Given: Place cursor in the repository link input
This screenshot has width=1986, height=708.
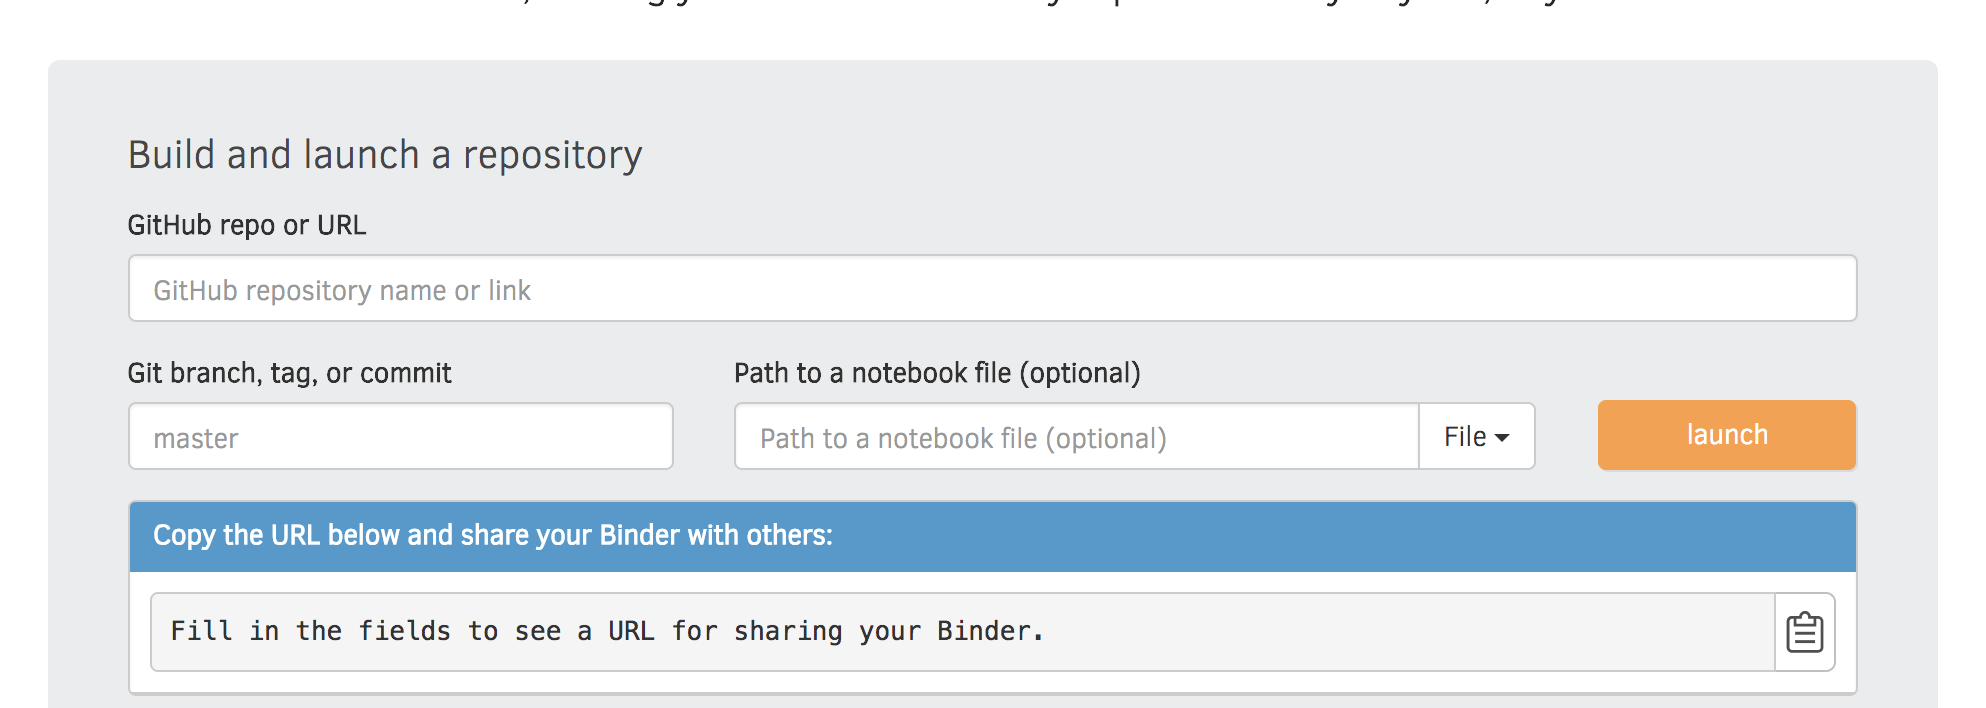Looking at the screenshot, I should tap(992, 289).
